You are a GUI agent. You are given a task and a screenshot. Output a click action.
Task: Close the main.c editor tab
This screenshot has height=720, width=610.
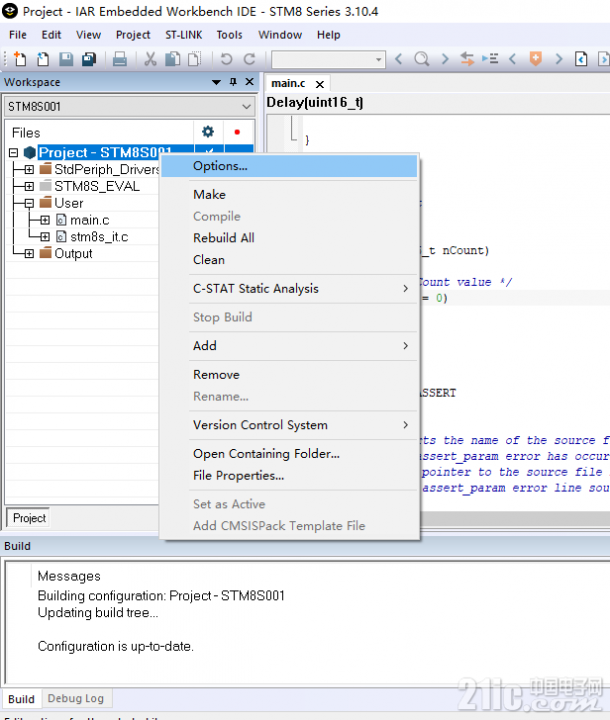[320, 84]
